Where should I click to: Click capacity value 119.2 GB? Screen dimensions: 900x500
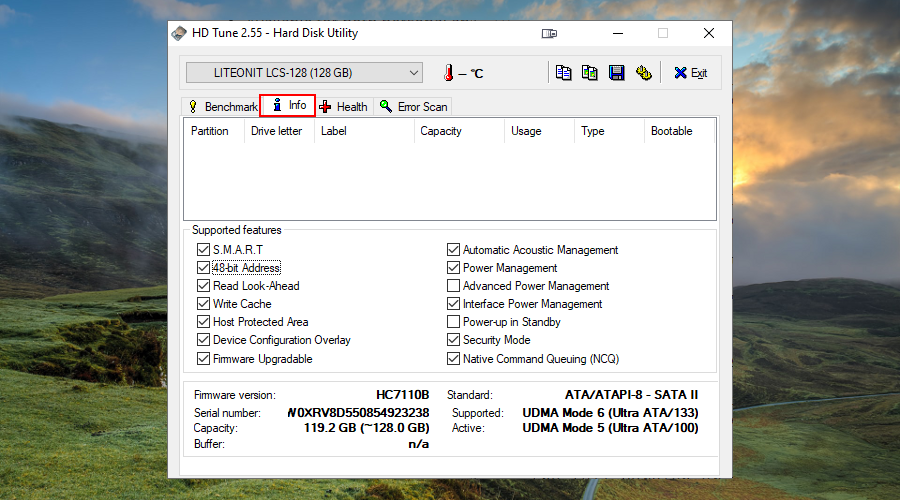(367, 428)
